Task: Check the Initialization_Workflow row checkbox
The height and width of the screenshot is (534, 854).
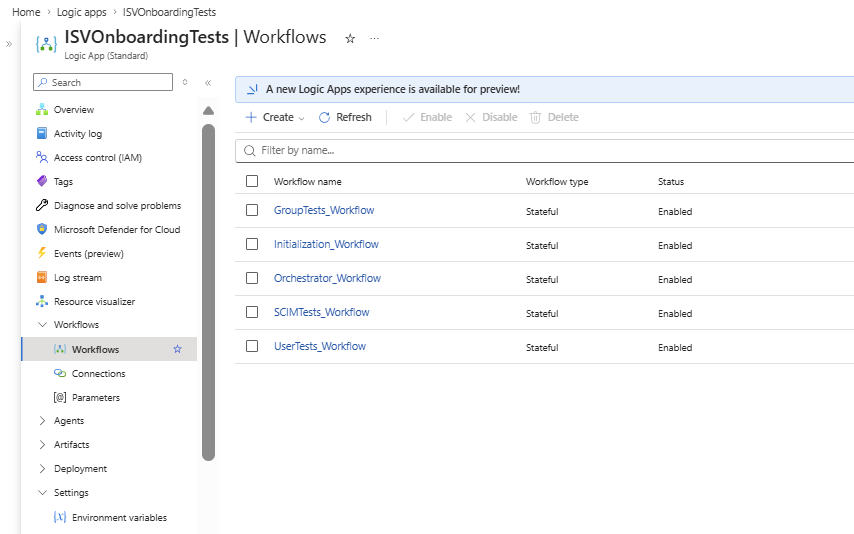Action: point(252,244)
